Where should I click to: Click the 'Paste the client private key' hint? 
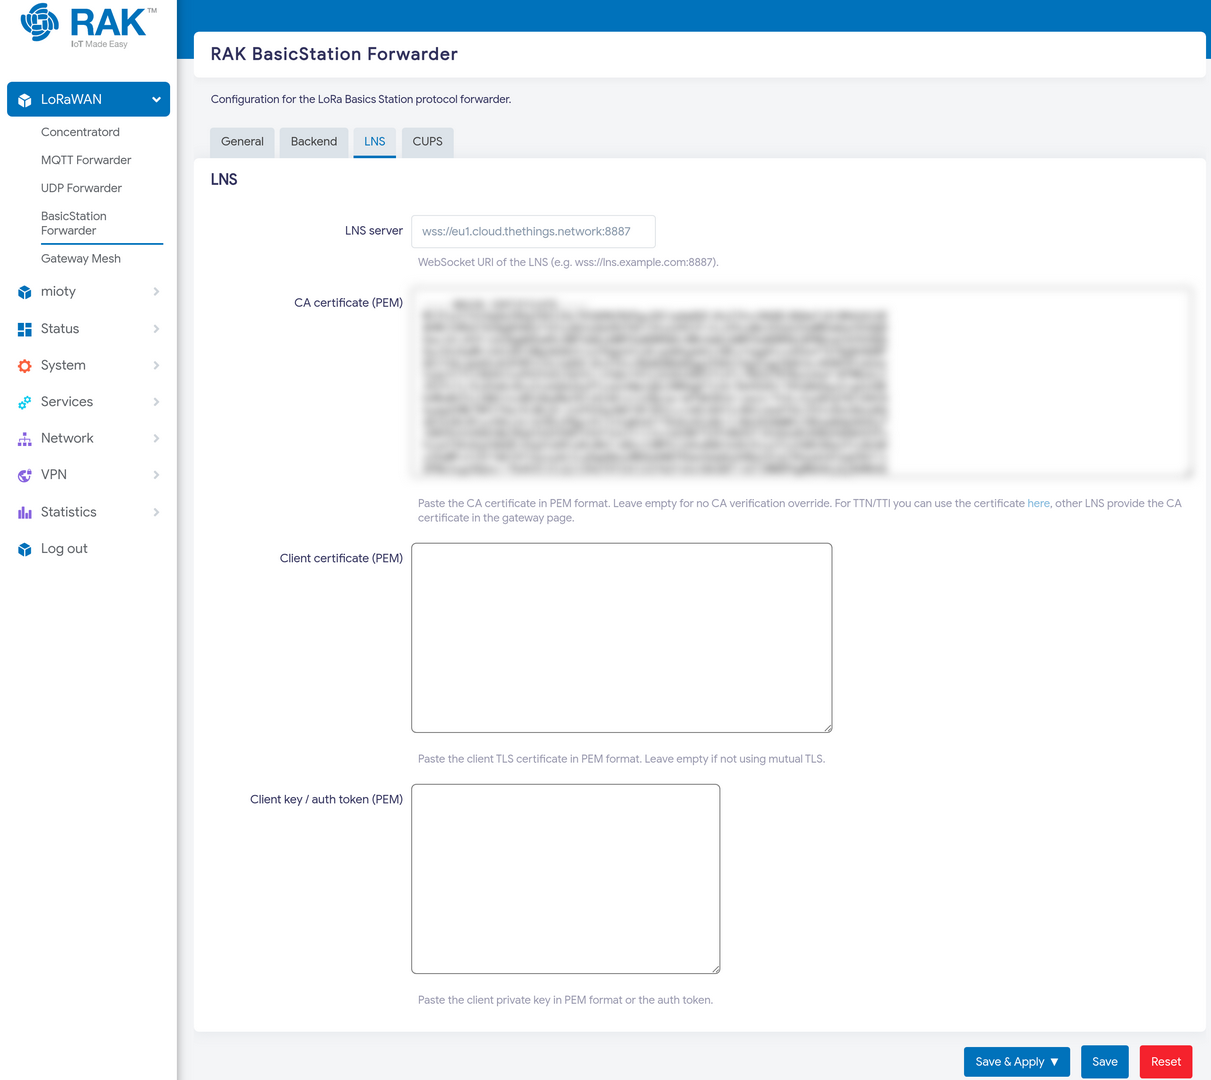pos(565,1000)
